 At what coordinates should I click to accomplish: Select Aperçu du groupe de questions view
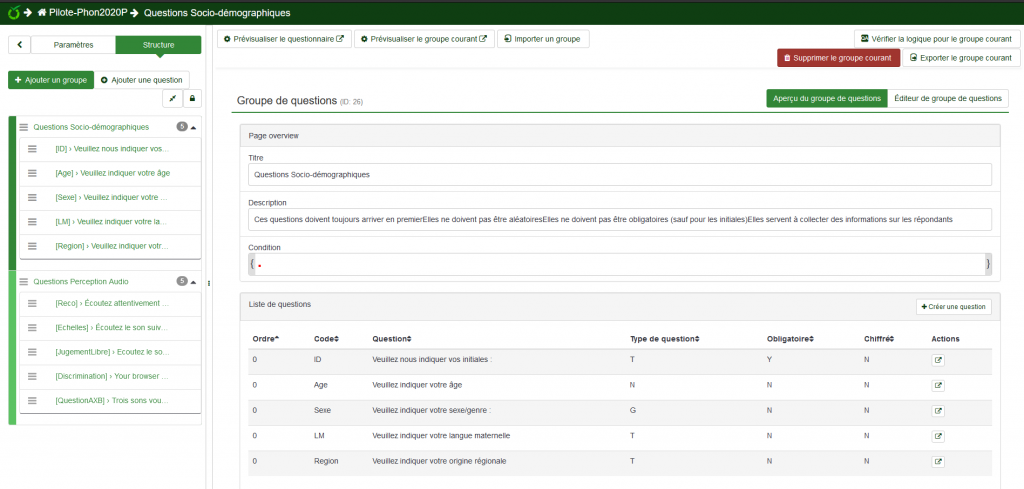[827, 98]
